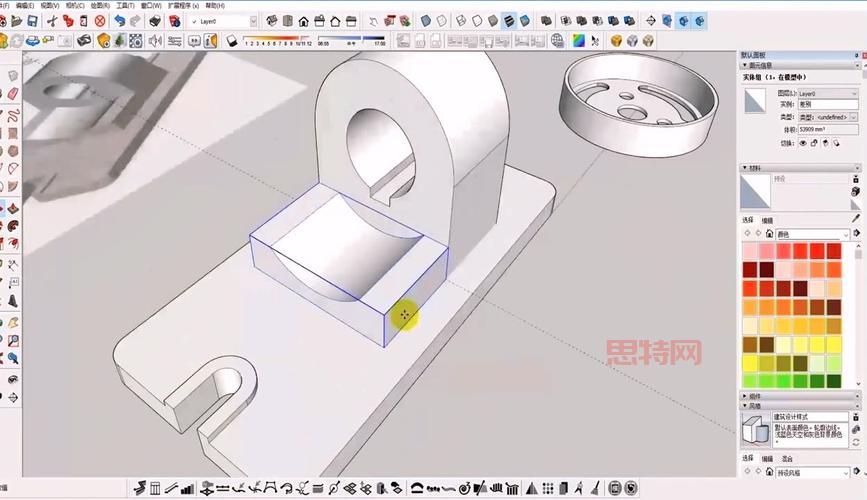Click the Redo arrow in the toolbar

[135, 21]
